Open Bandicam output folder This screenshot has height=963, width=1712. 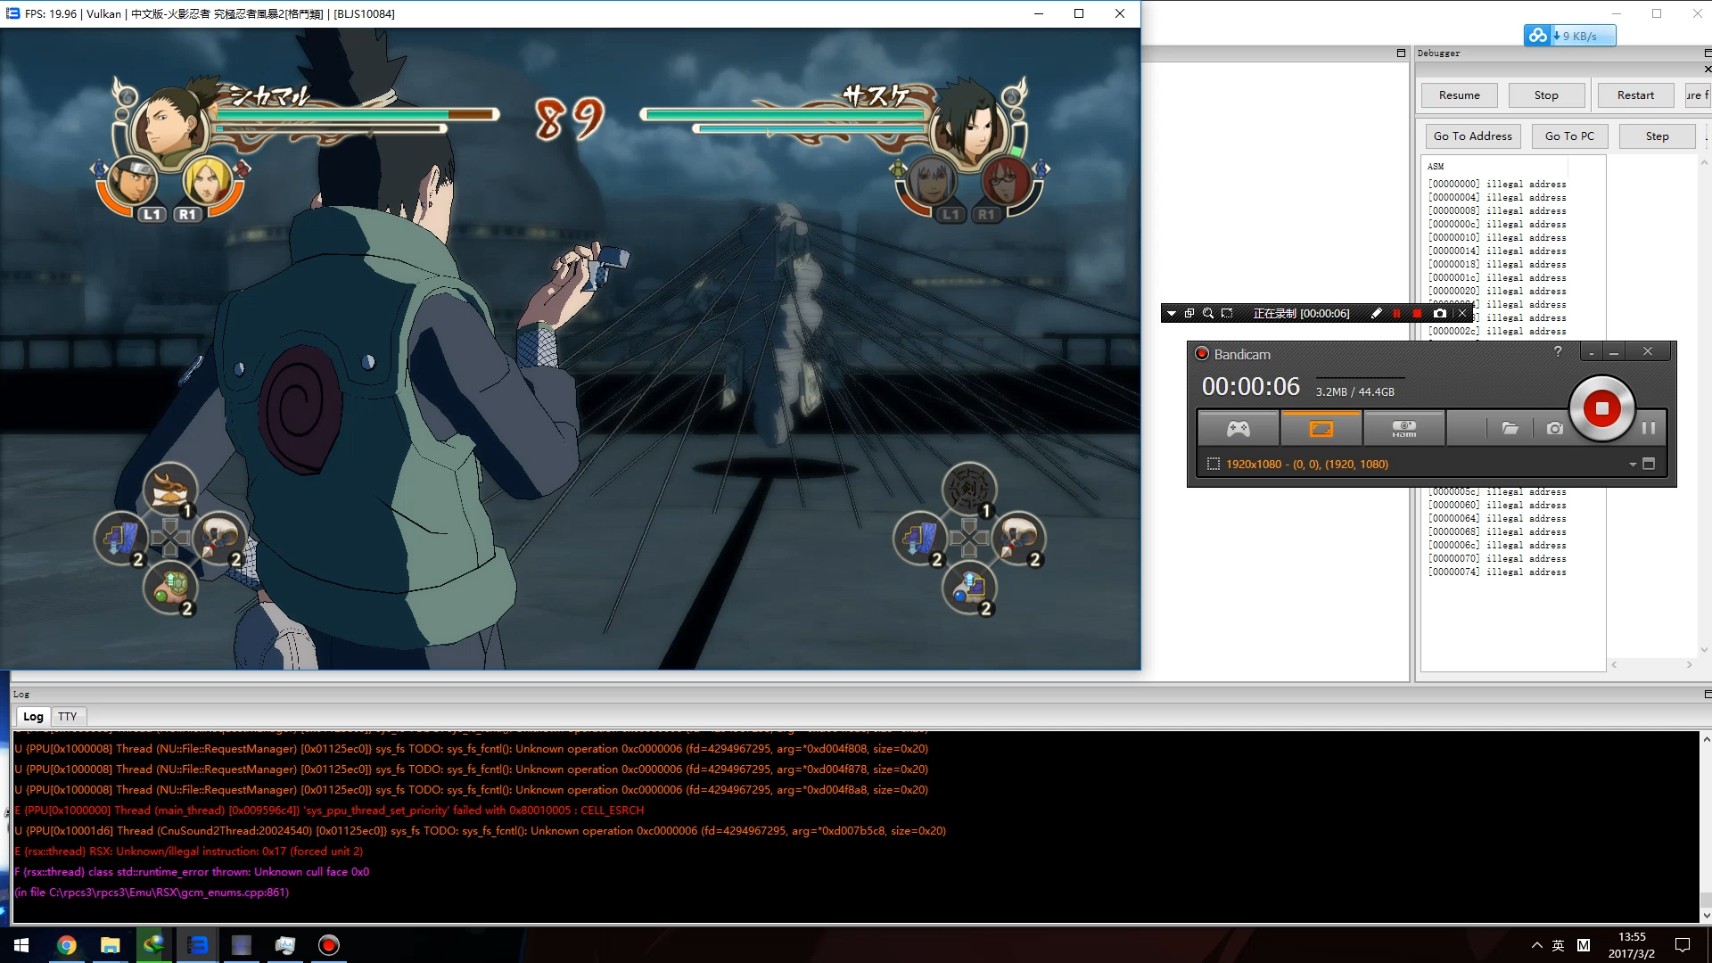(1510, 429)
